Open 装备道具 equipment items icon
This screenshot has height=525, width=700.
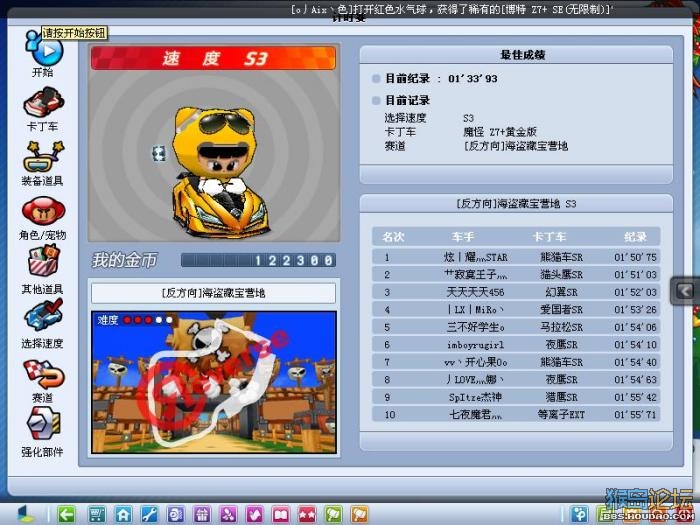pos(44,157)
